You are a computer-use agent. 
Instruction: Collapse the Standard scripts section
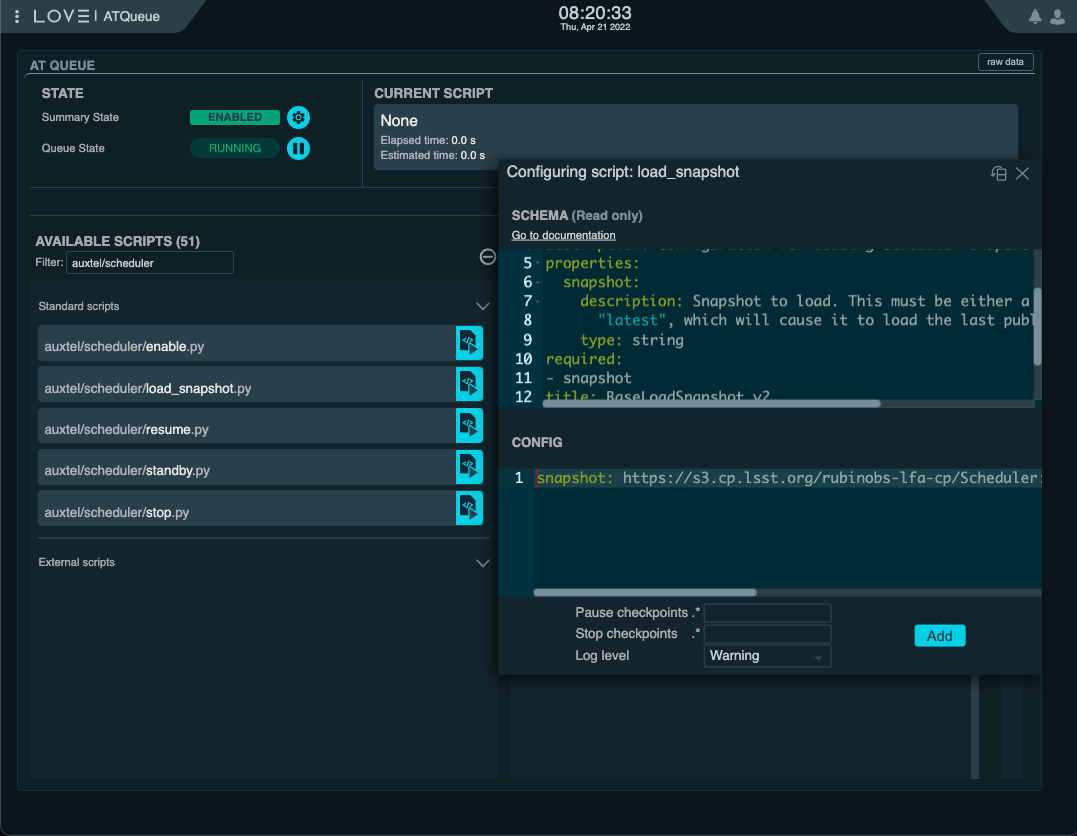click(x=483, y=306)
